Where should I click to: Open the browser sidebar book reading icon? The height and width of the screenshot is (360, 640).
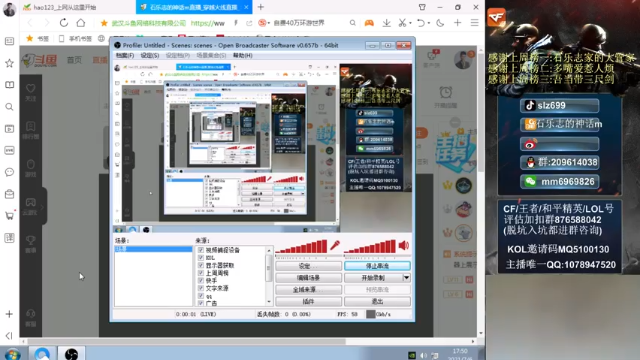coord(9,85)
